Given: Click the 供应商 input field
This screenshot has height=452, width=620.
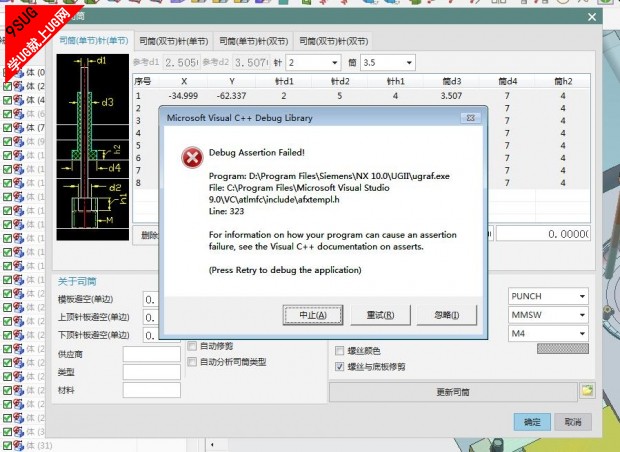Looking at the screenshot, I should pyautogui.click(x=151, y=354).
